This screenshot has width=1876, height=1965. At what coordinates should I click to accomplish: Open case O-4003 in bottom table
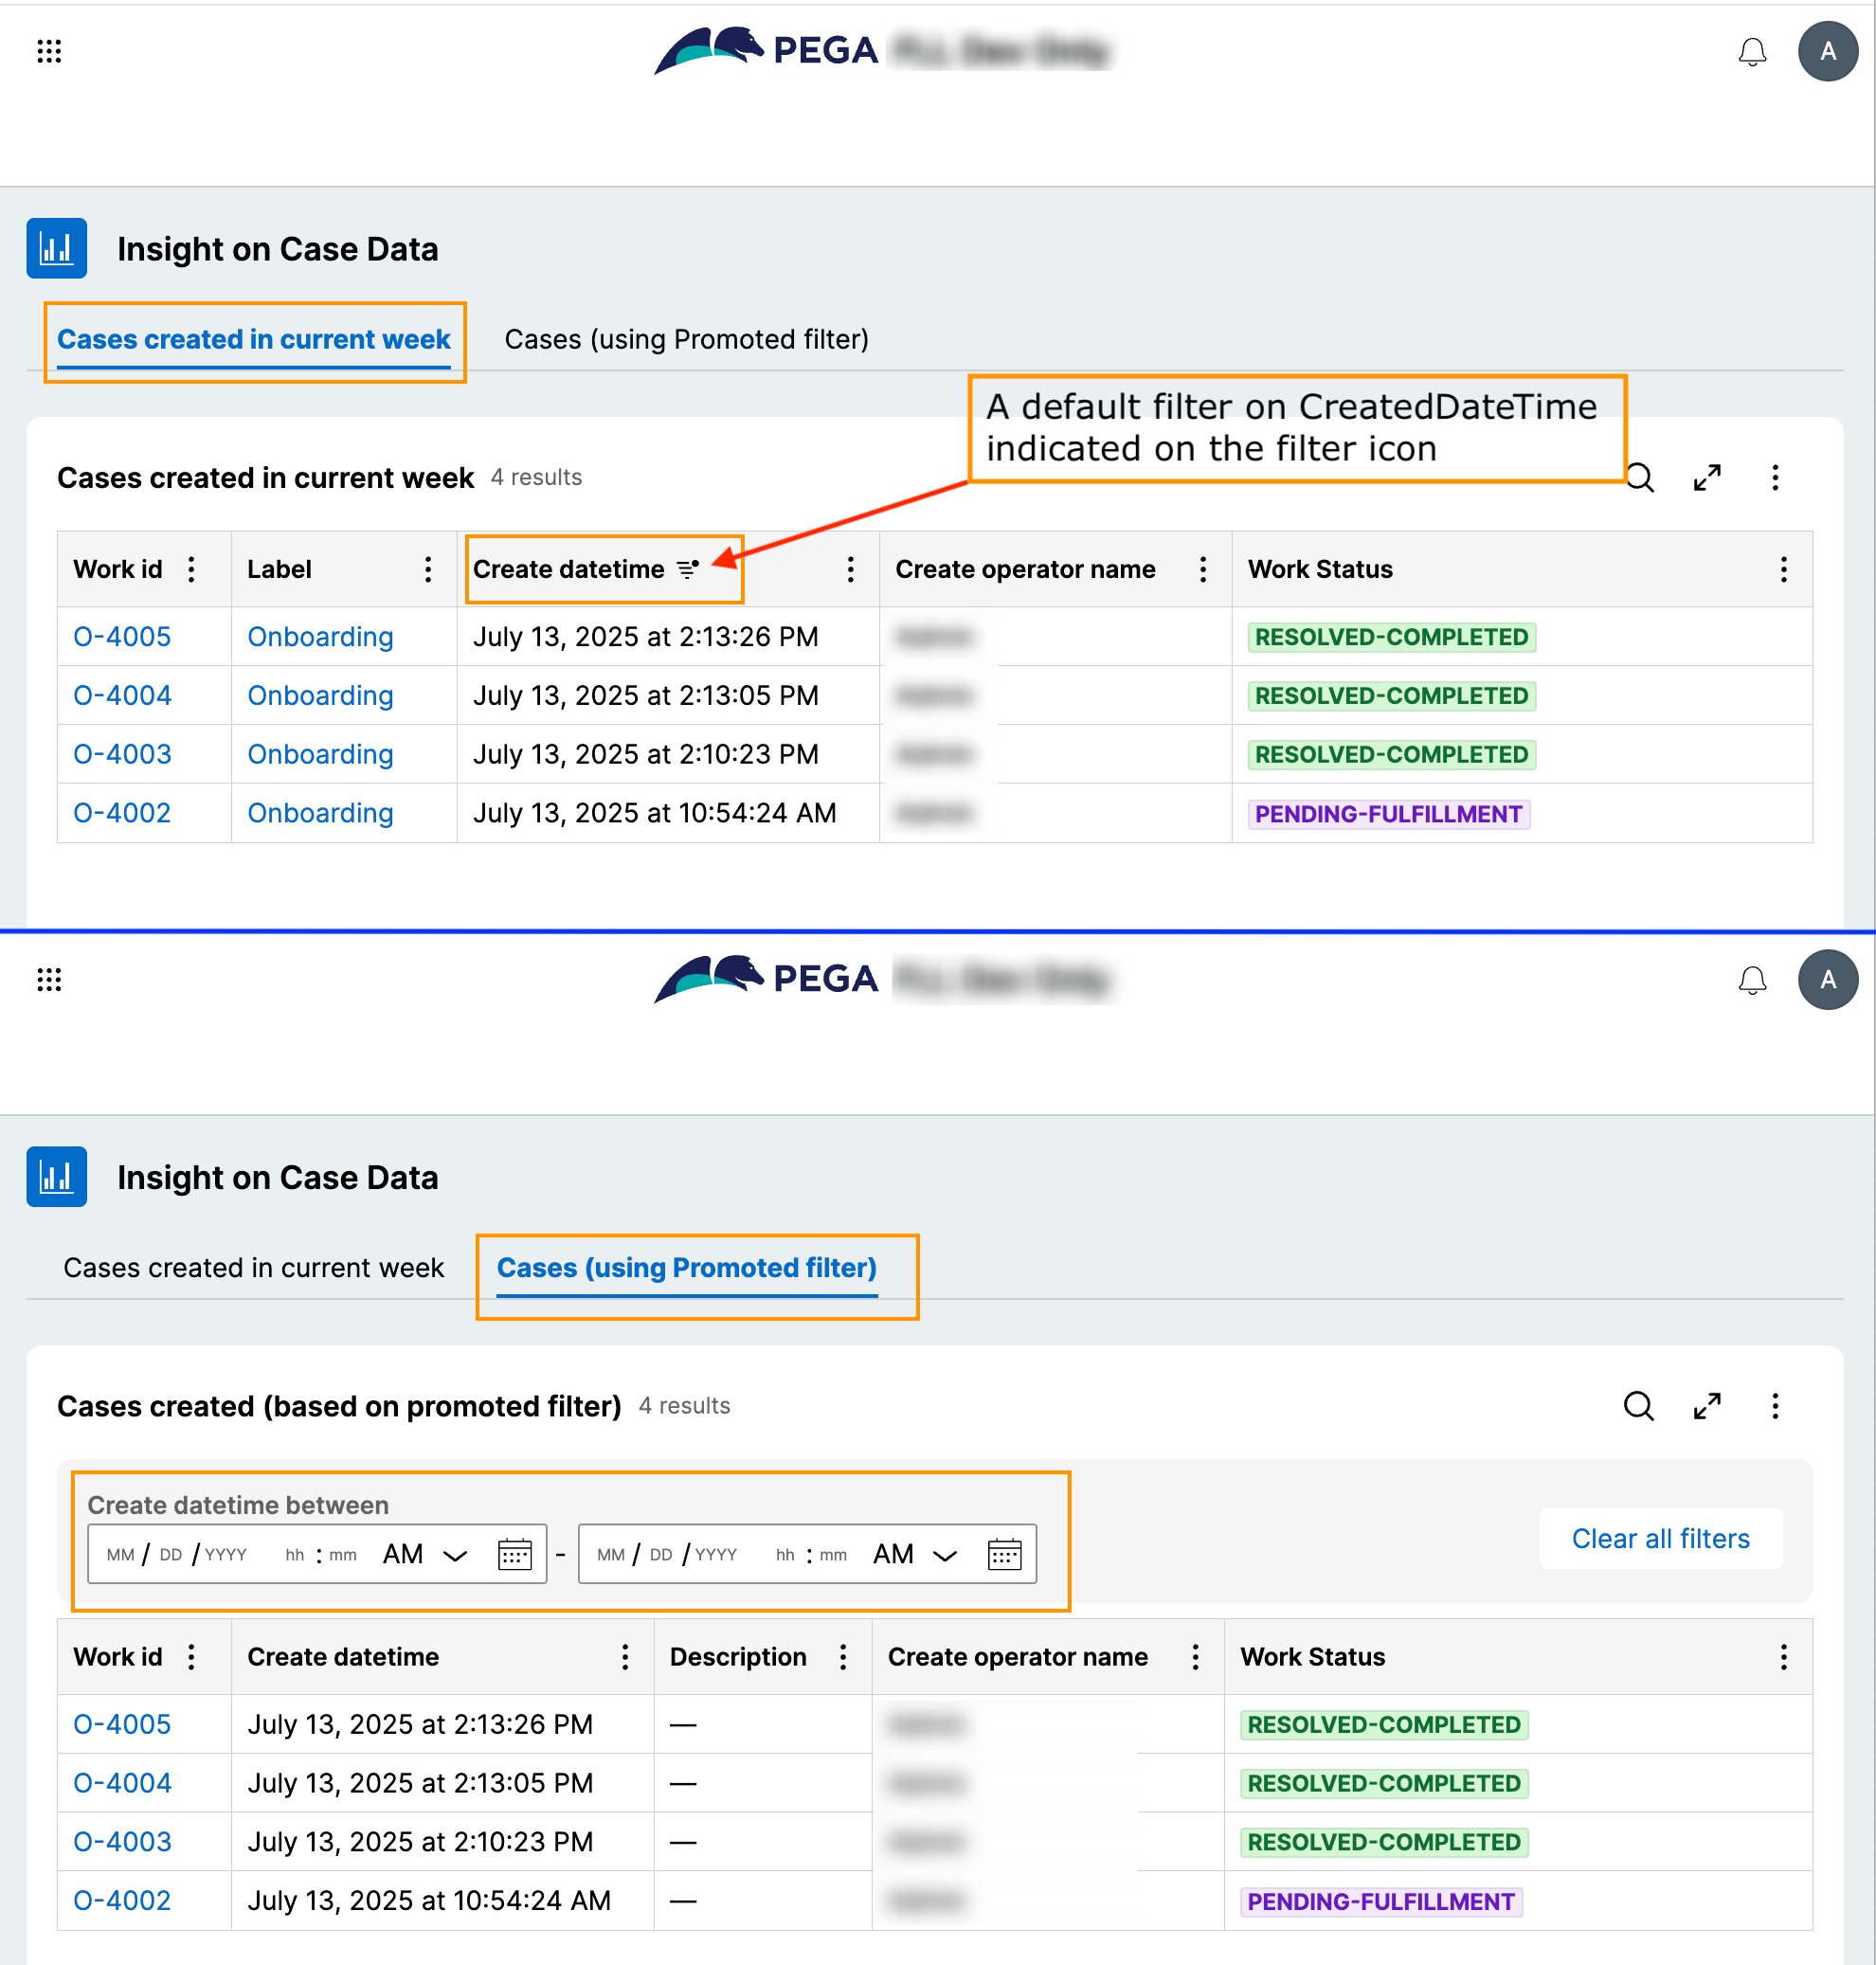(x=122, y=1842)
